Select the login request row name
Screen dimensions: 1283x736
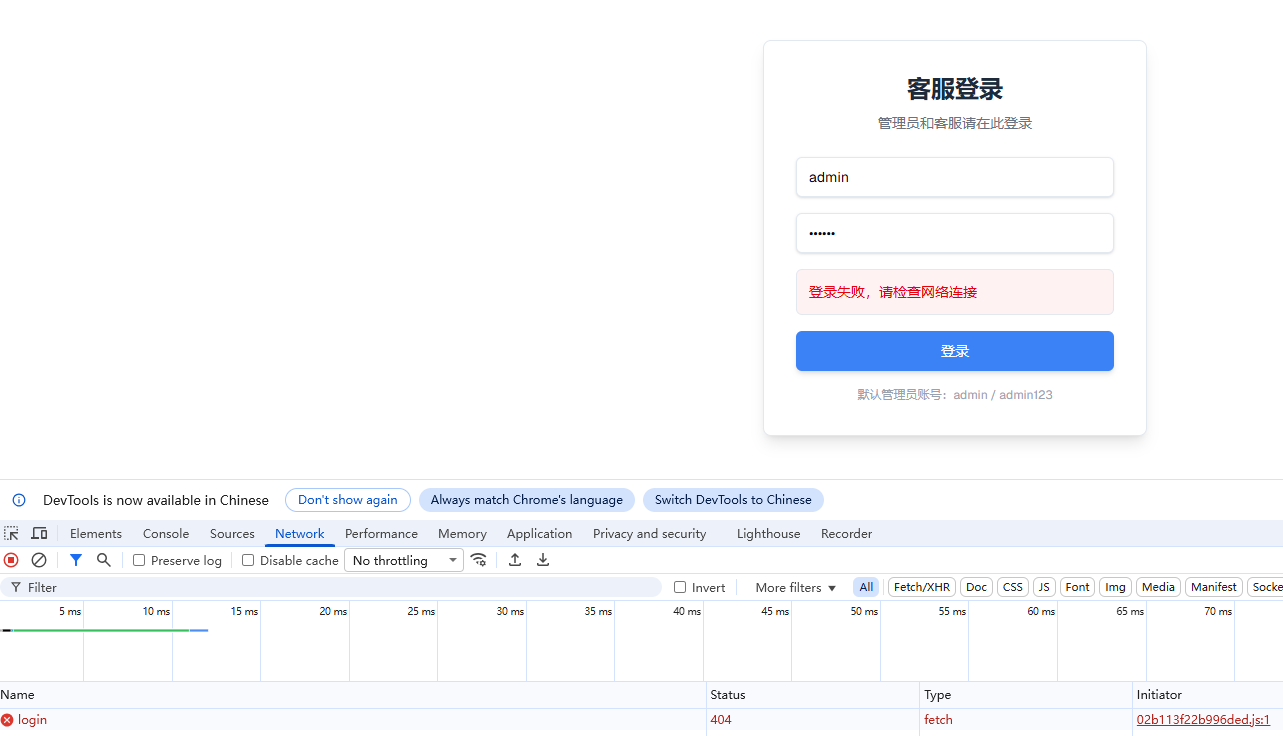click(x=32, y=720)
